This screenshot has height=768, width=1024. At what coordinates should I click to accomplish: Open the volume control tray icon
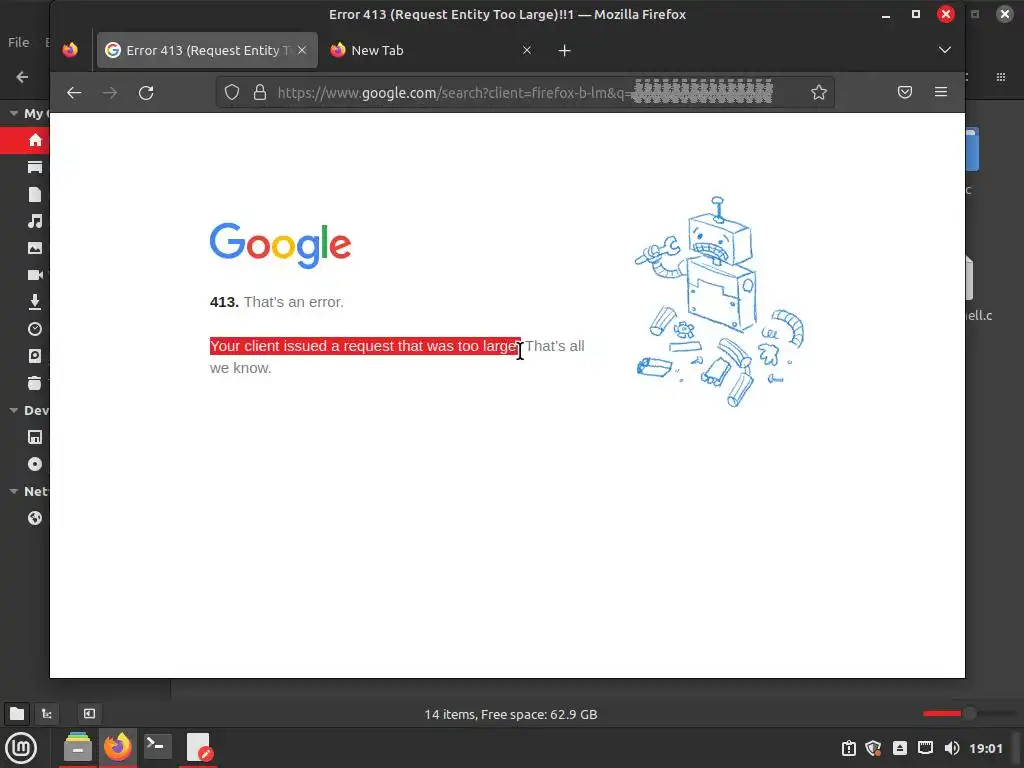952,748
